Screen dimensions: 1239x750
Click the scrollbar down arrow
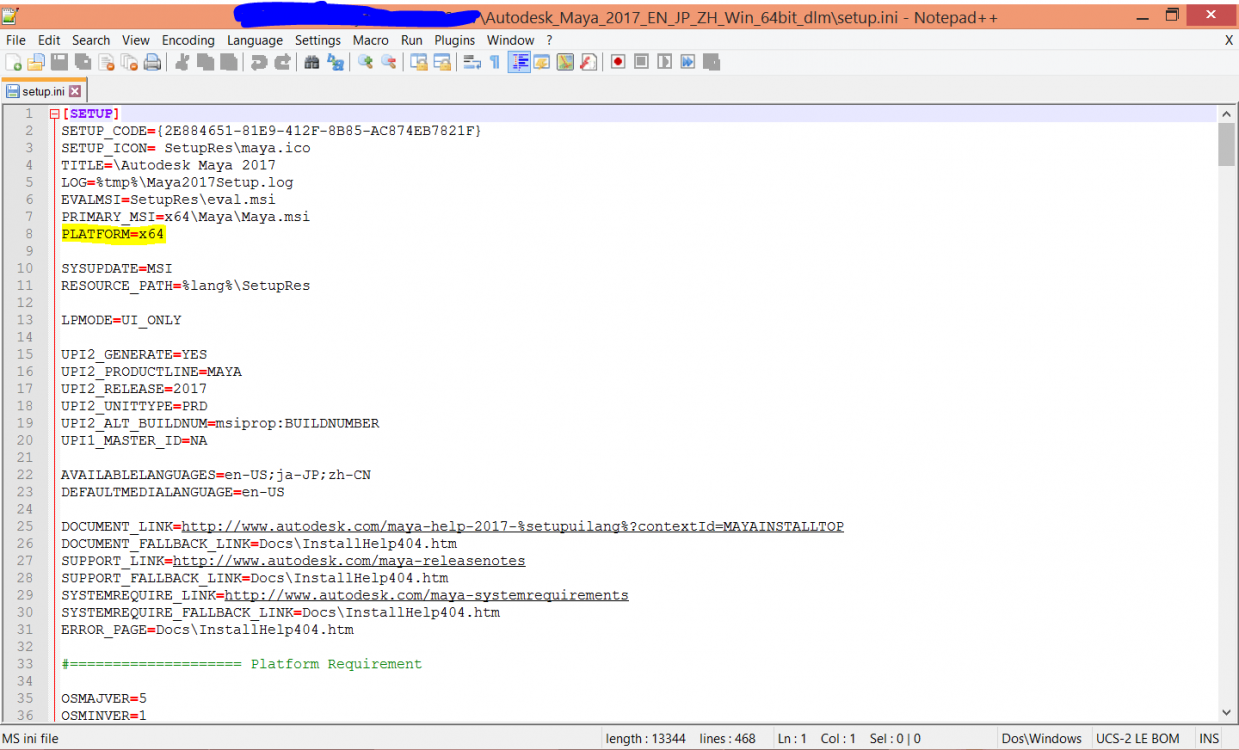pos(1226,712)
